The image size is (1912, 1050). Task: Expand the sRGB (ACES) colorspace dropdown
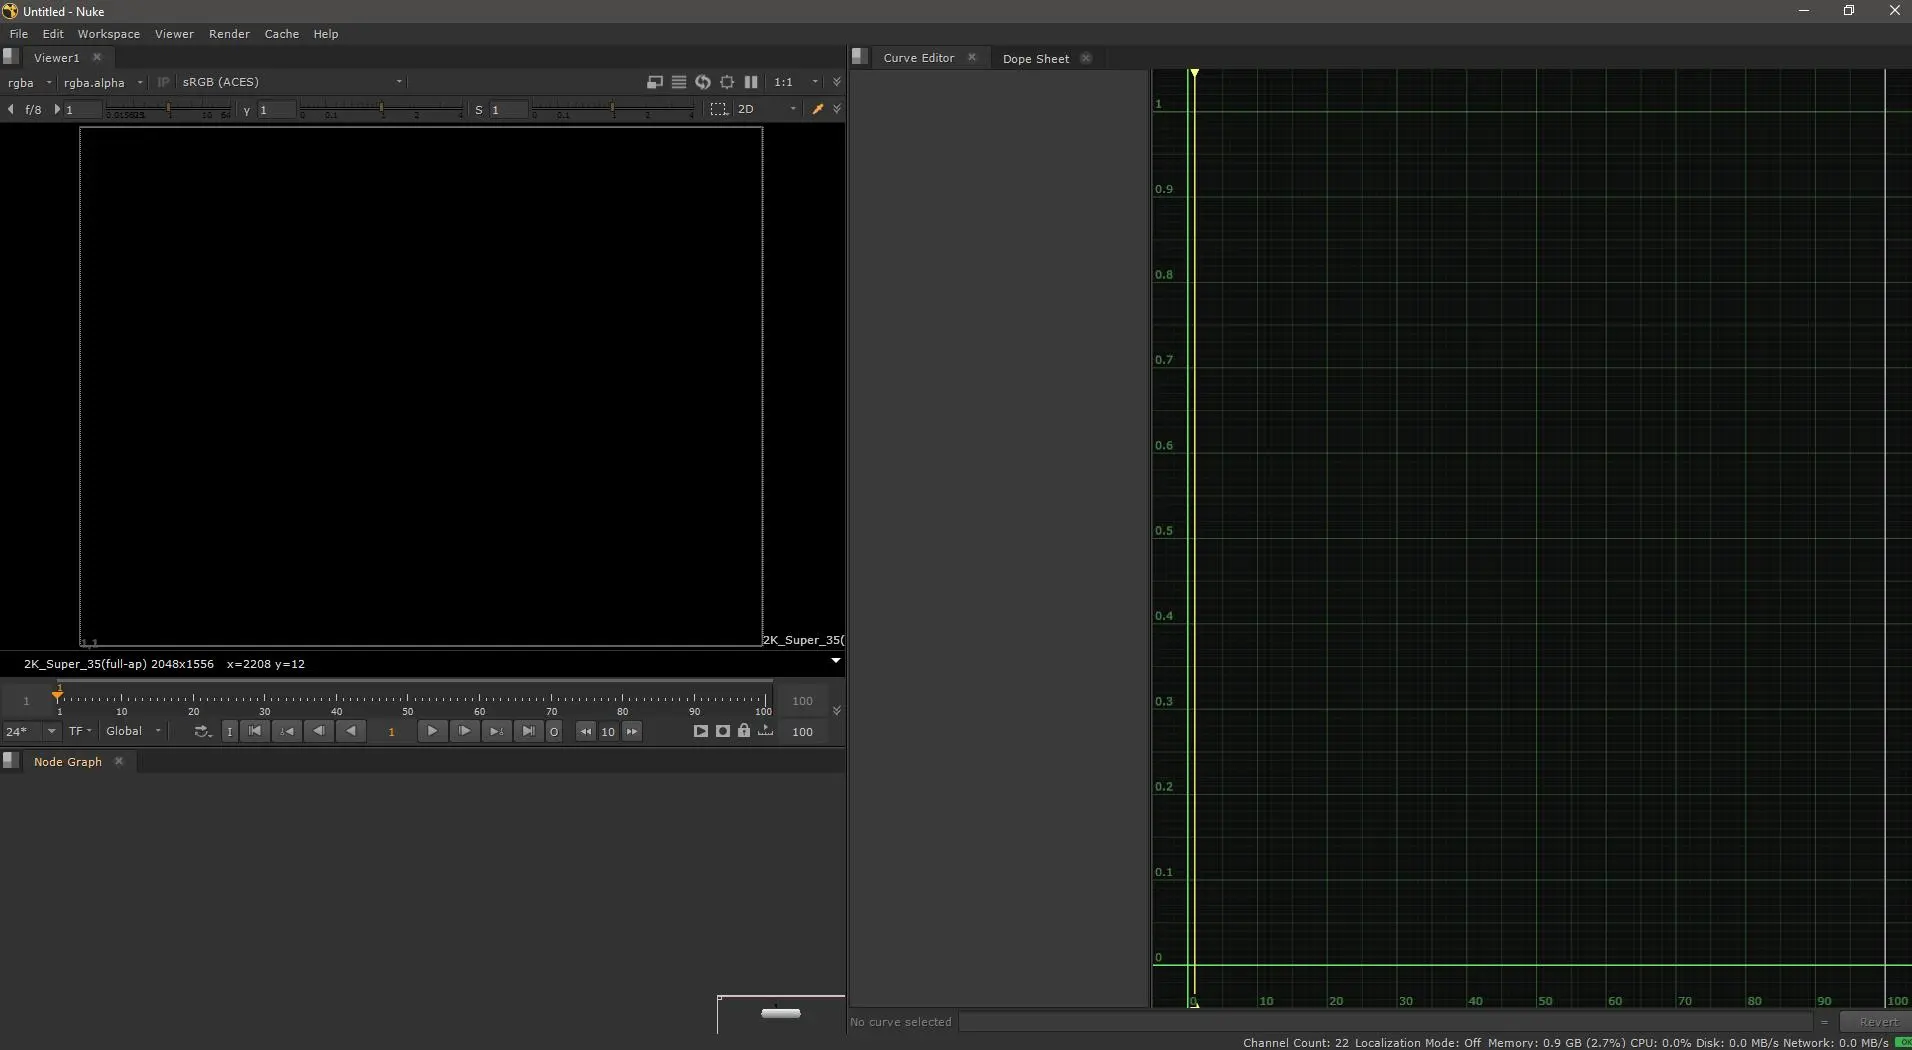(291, 82)
